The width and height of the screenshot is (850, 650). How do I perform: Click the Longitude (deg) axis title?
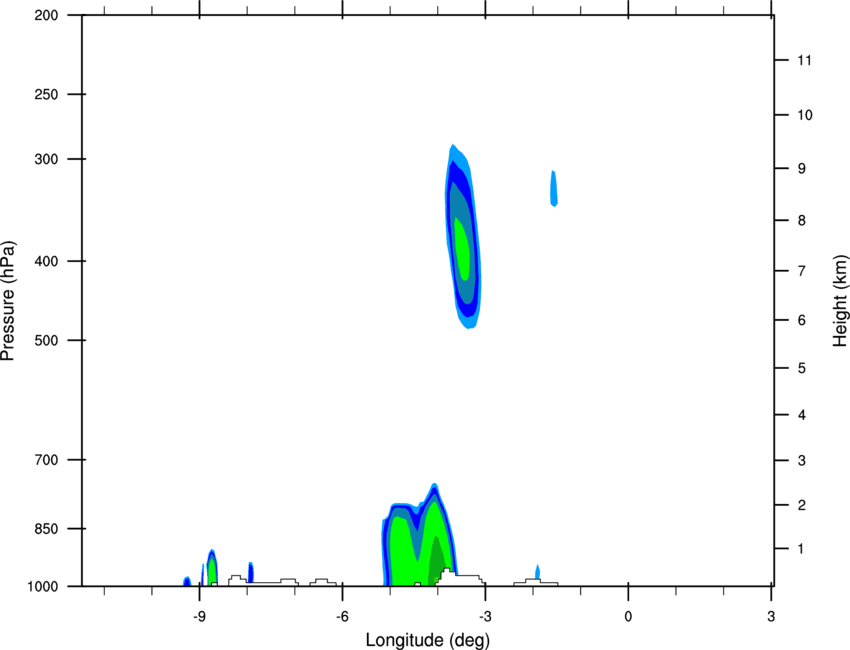428,640
